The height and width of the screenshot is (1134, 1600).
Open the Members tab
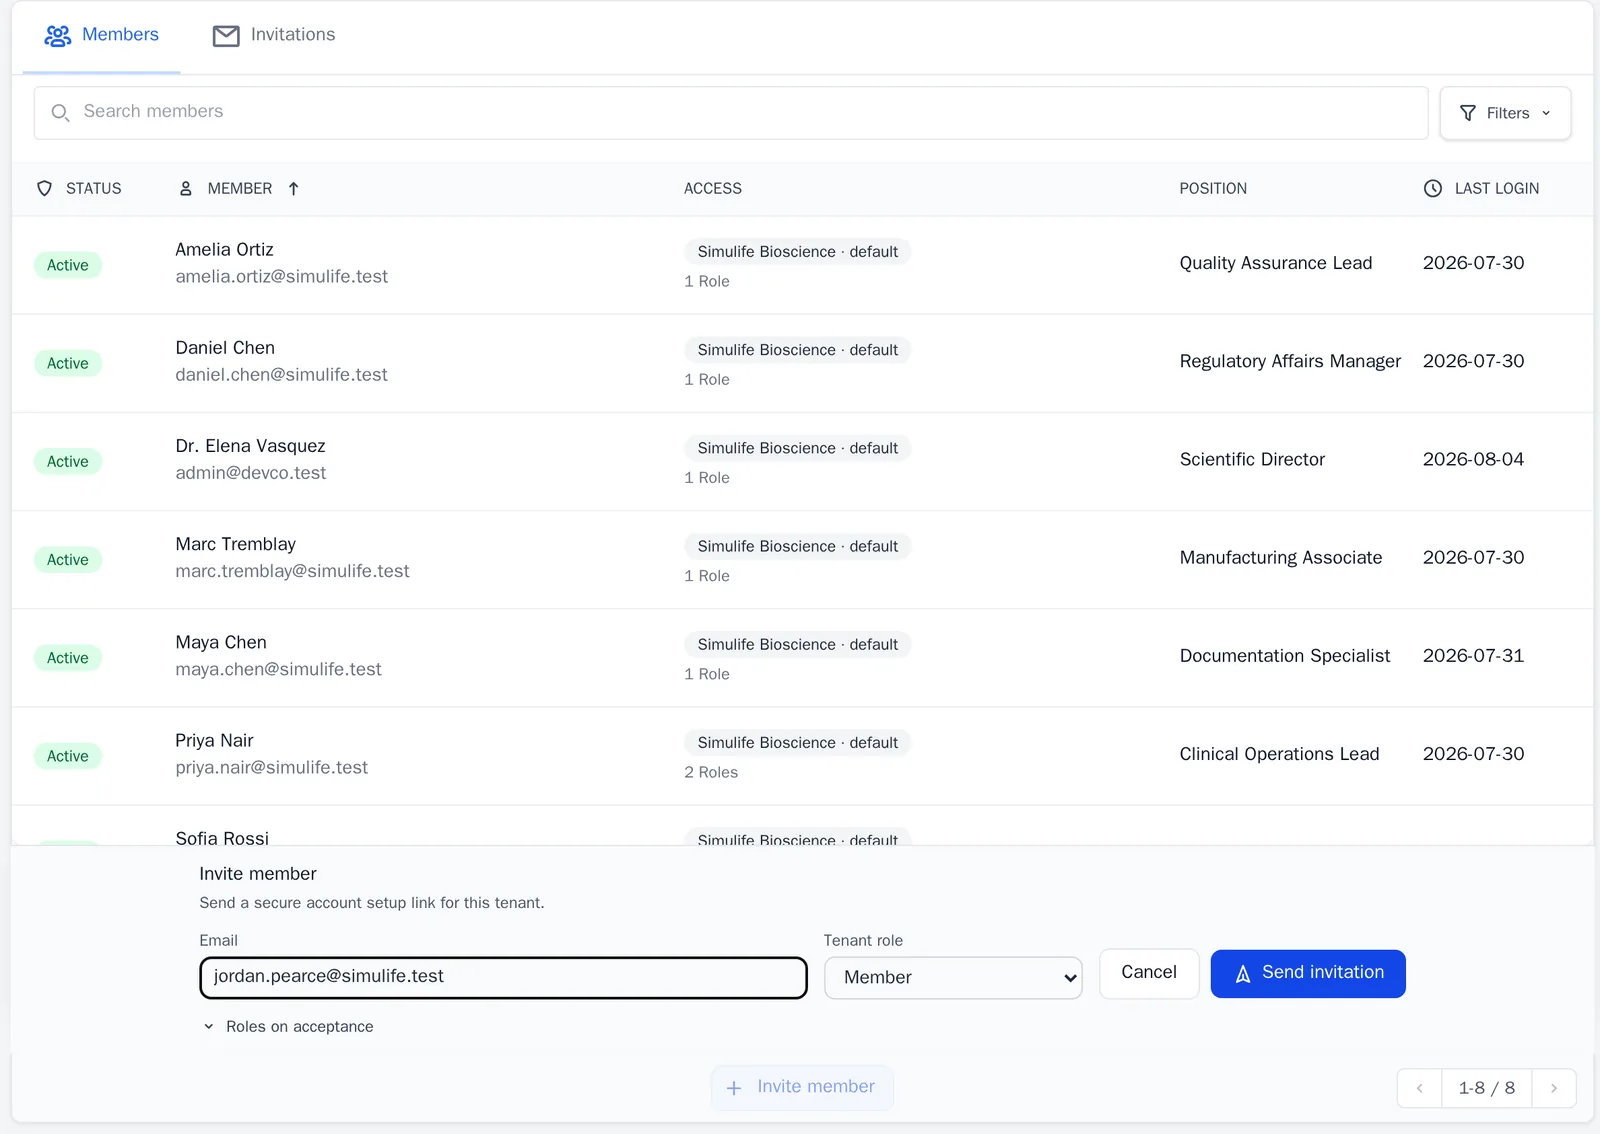click(101, 35)
